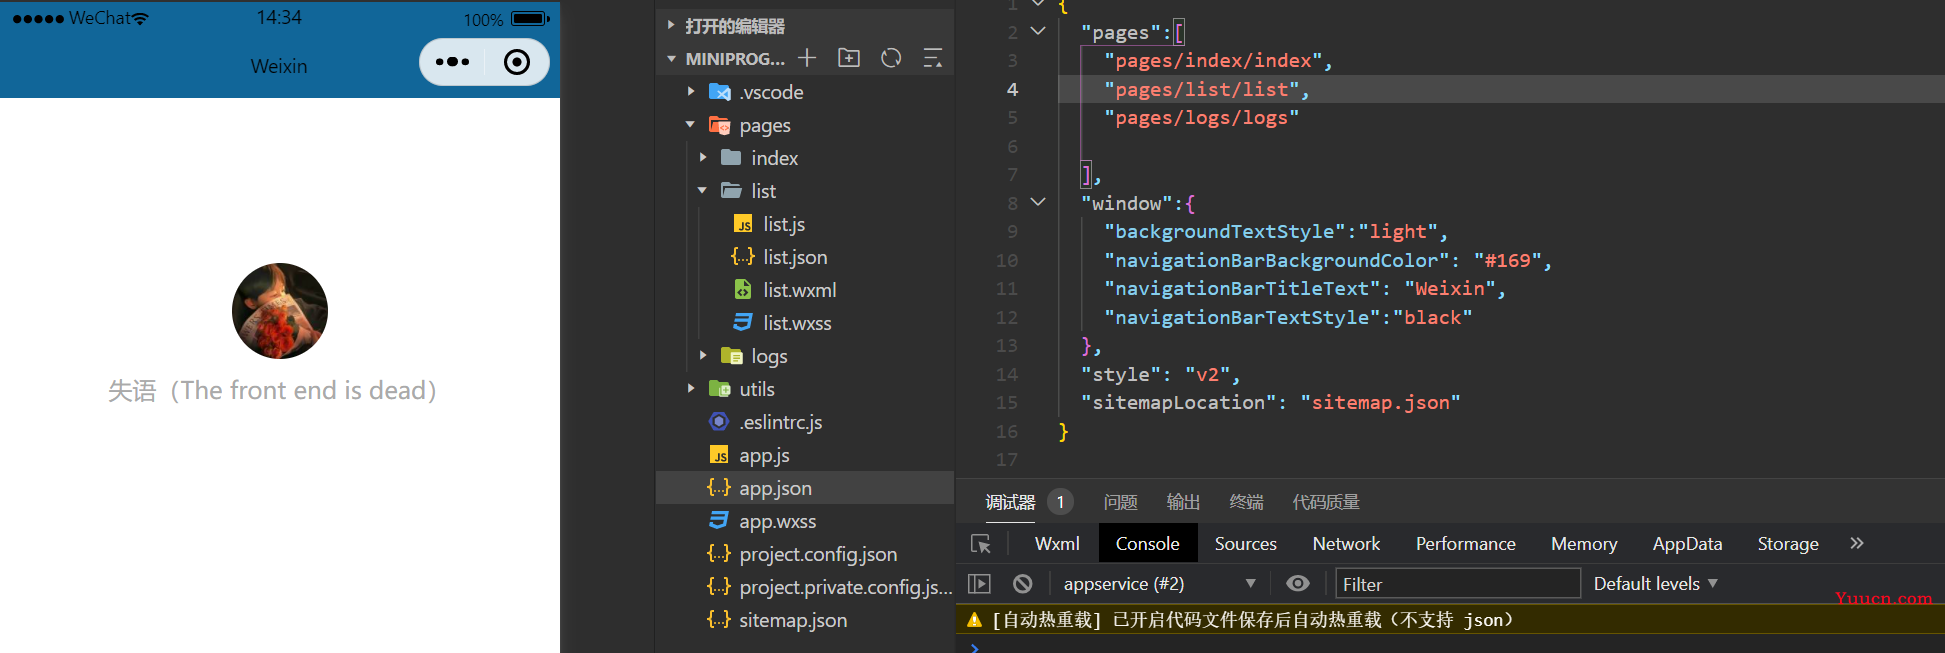Screen dimensions: 1945x653
Task: Click the pages folder icon
Action: click(719, 125)
